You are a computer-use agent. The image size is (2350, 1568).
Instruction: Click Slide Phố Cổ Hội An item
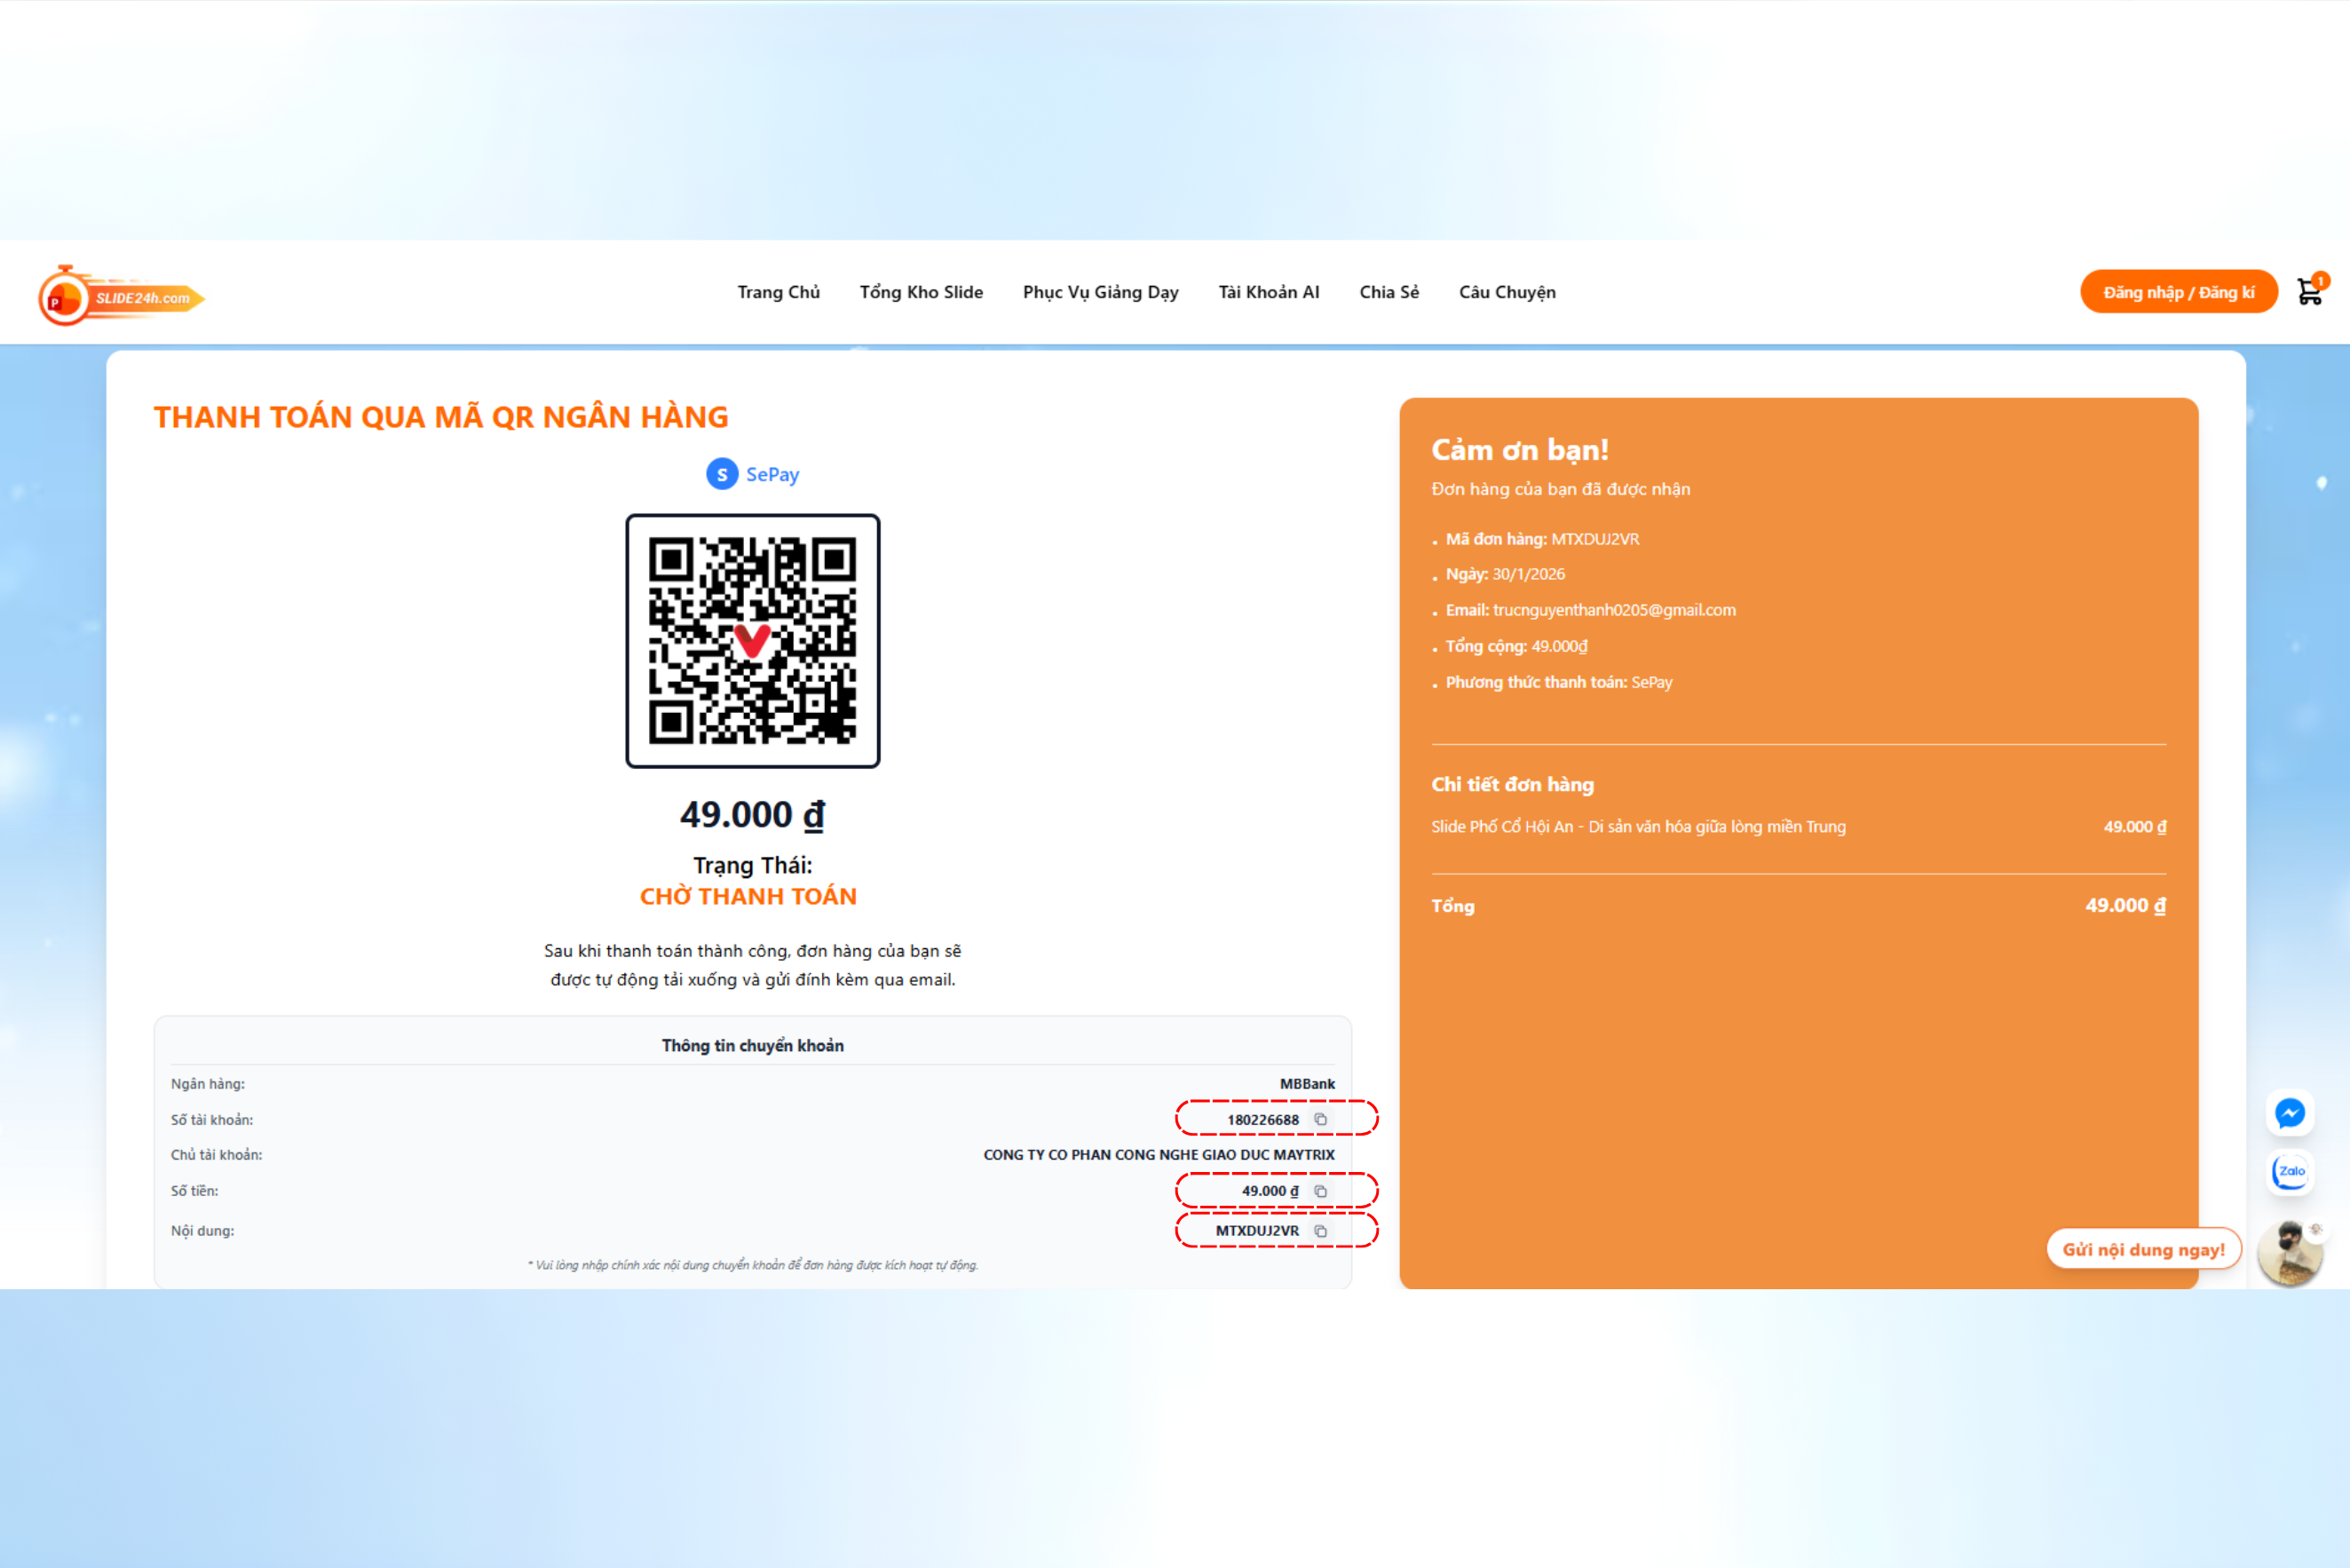coord(1637,827)
